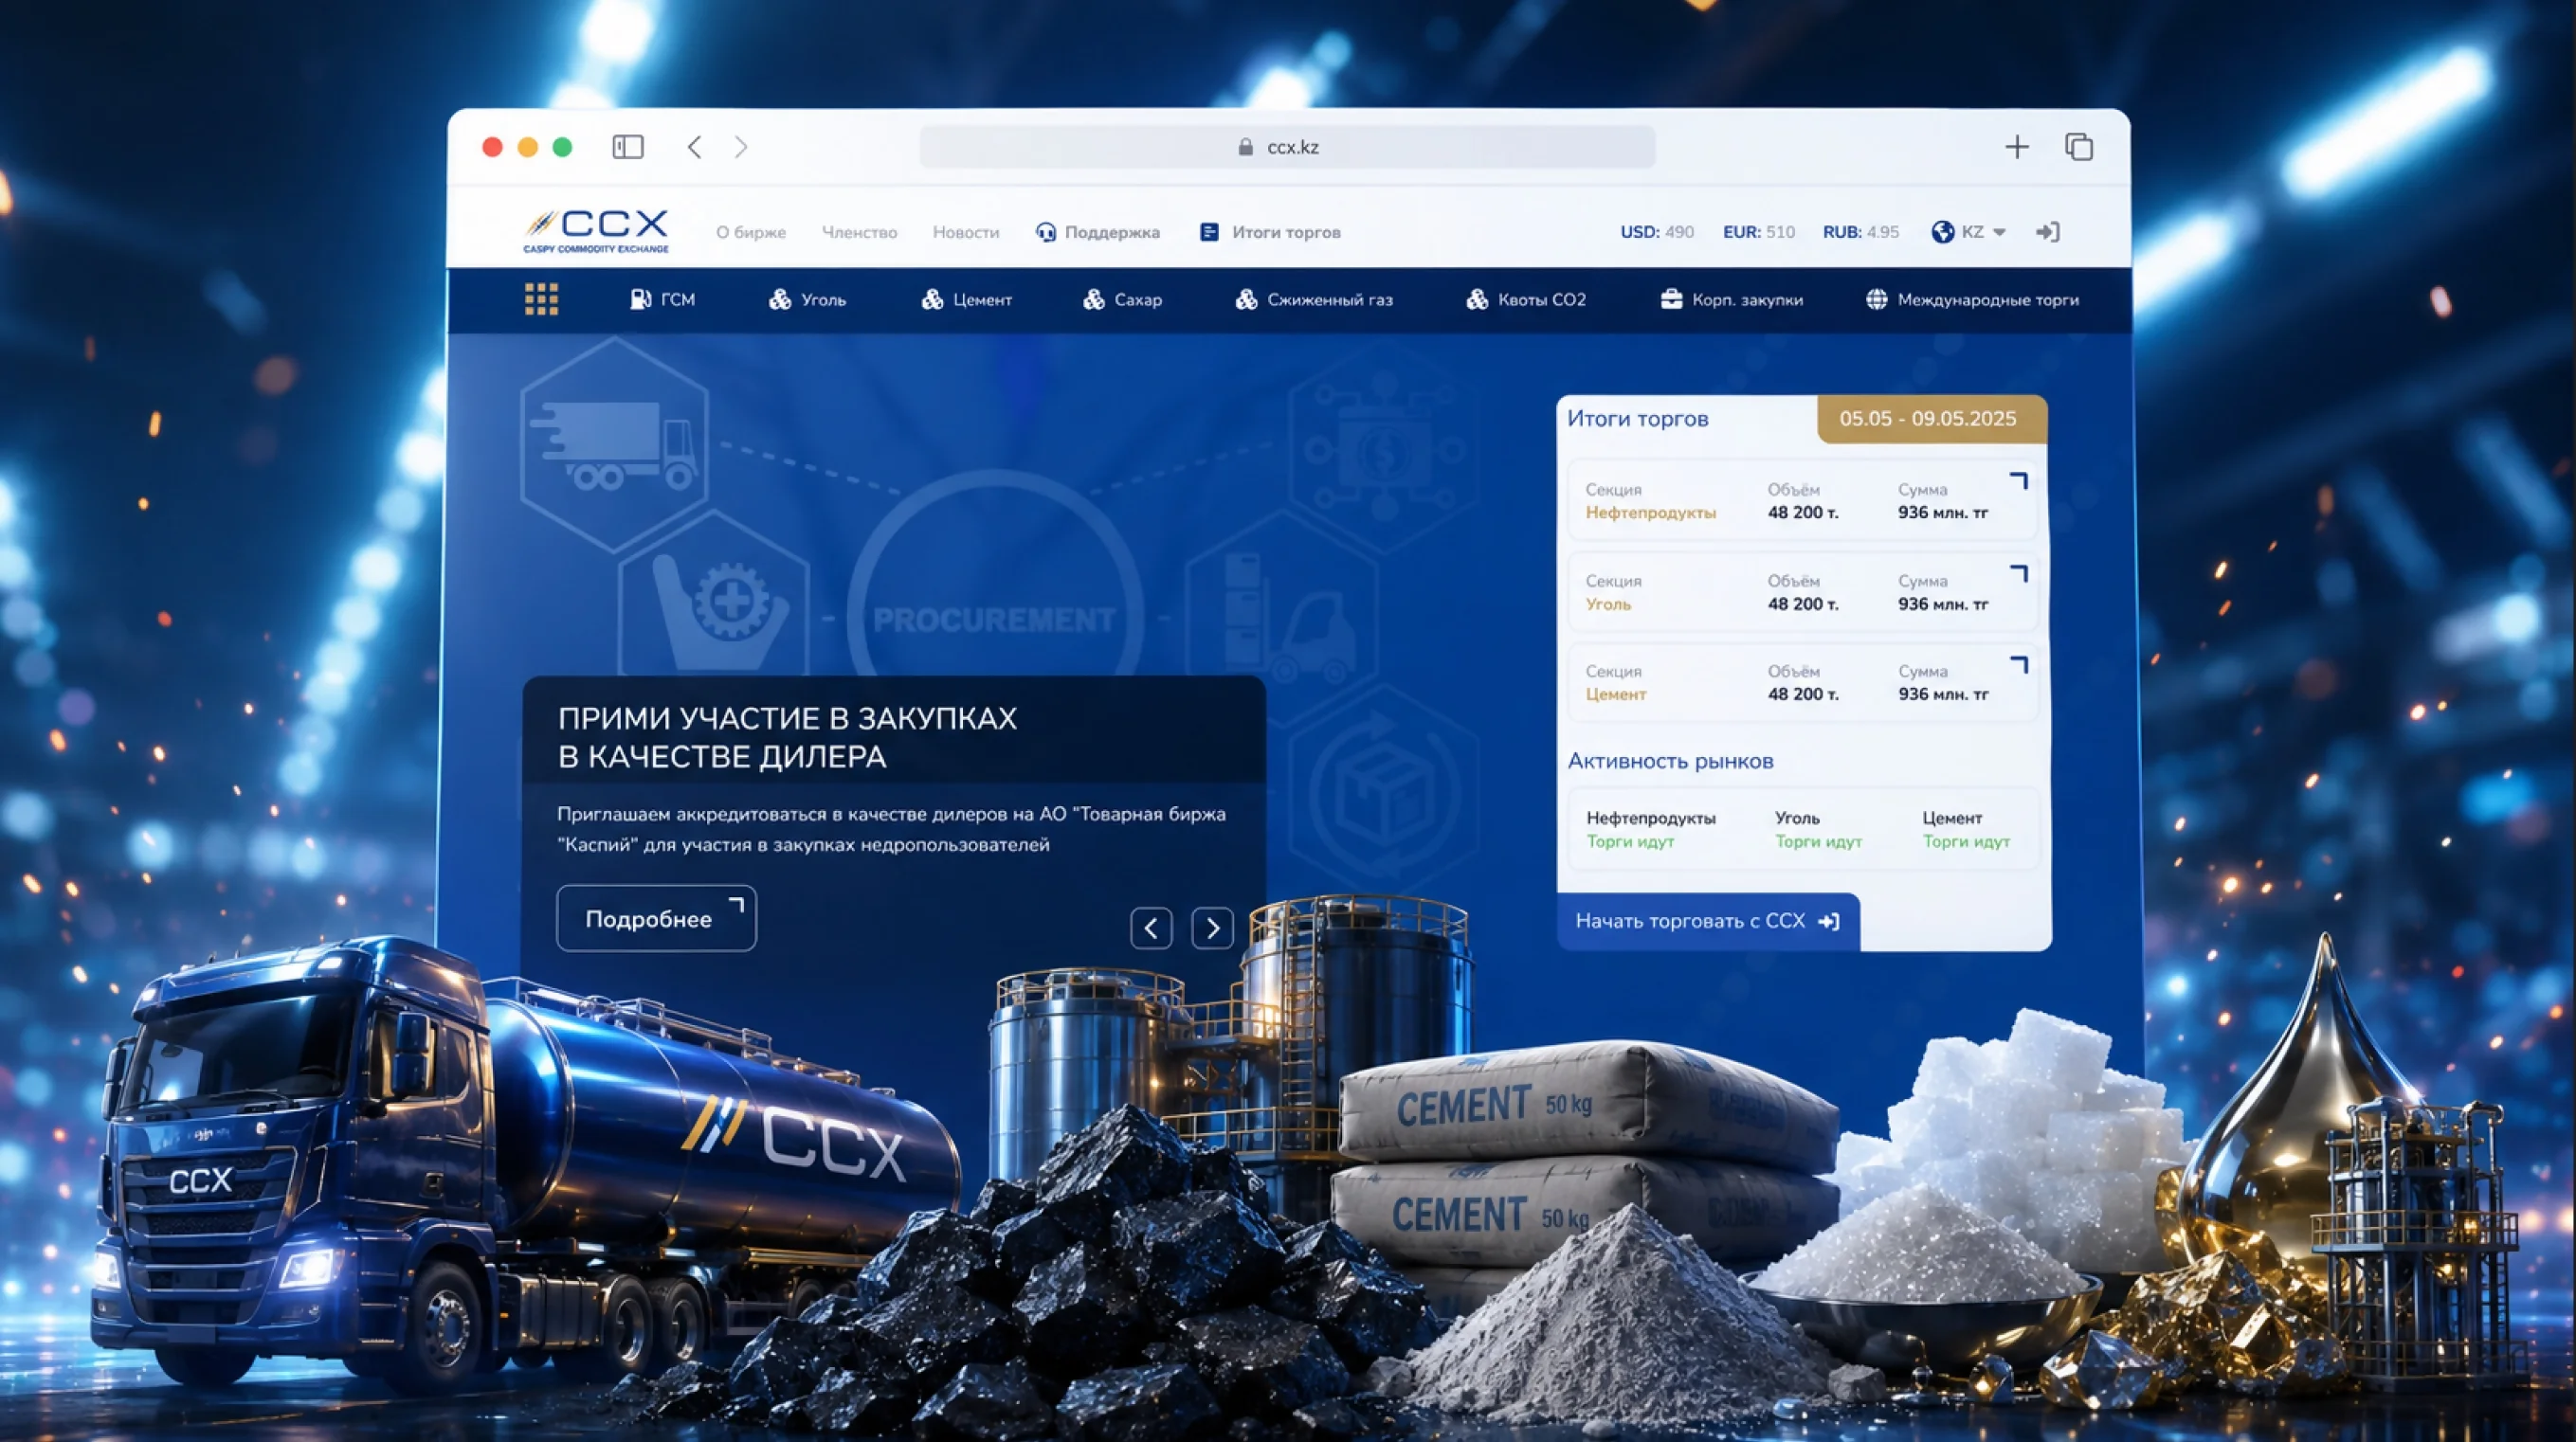The image size is (2576, 1442).
Task: Select the Международные торги category tab
Action: click(1972, 299)
